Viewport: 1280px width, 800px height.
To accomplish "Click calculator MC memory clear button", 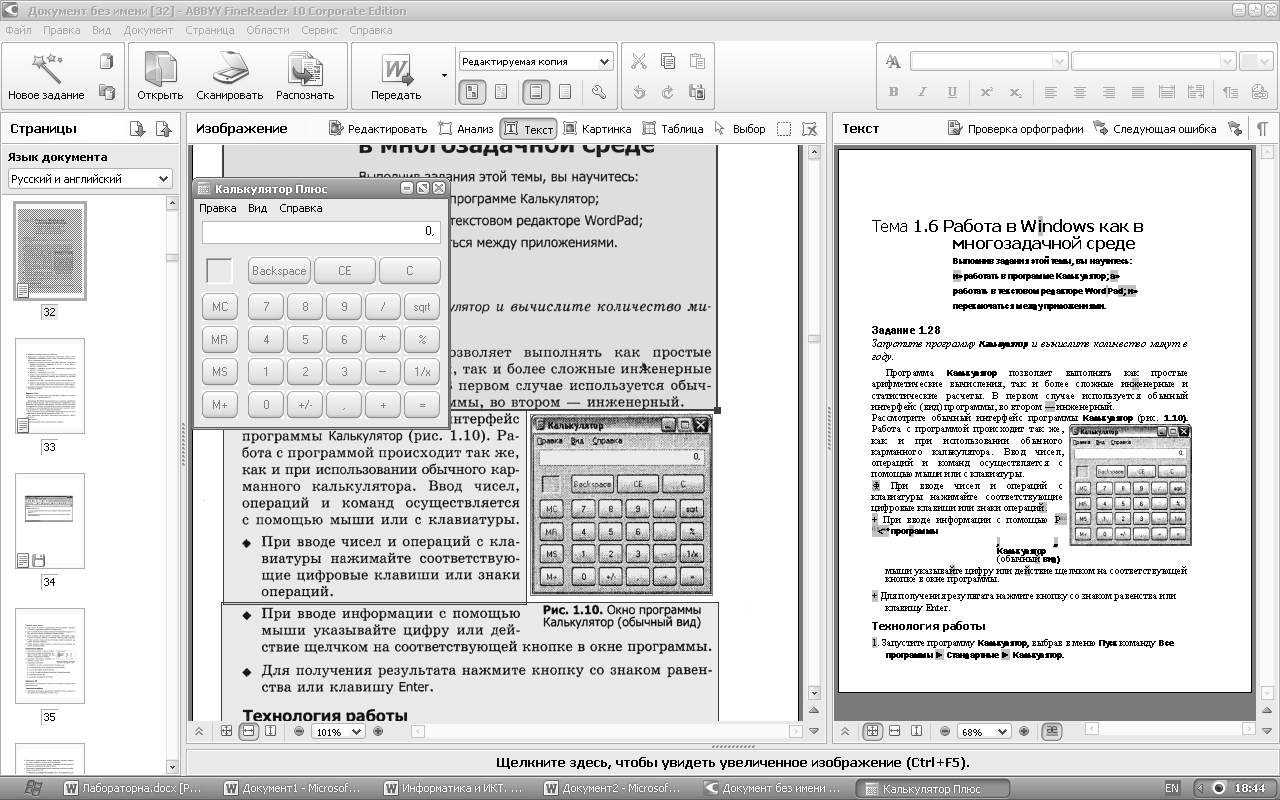I will [220, 306].
